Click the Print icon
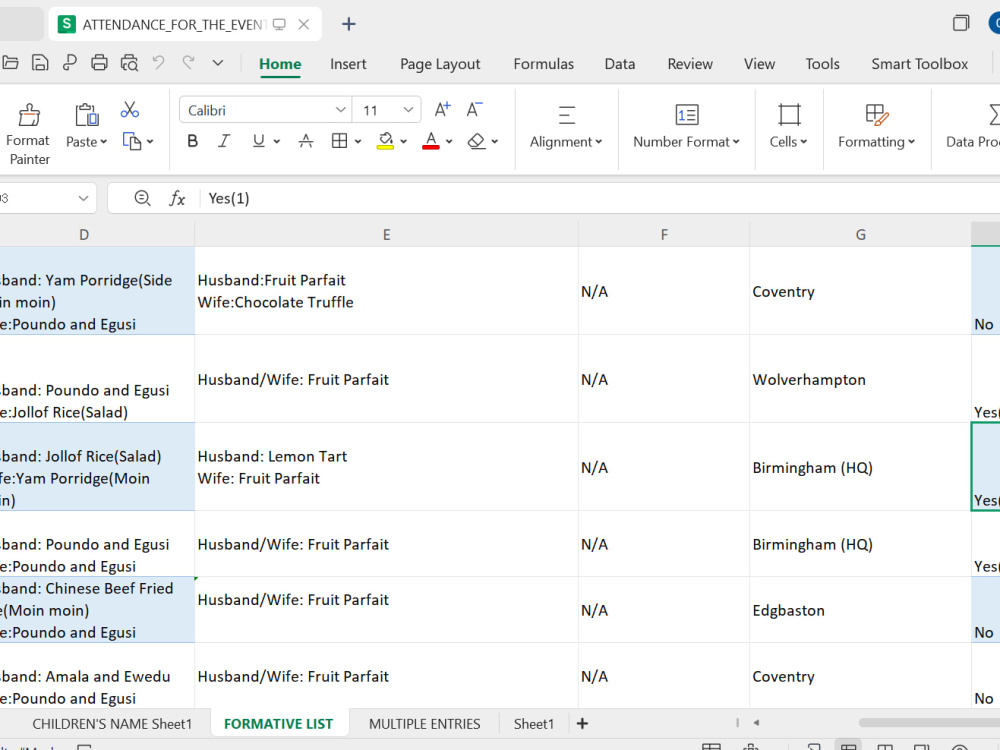The height and width of the screenshot is (750, 1000). (99, 62)
